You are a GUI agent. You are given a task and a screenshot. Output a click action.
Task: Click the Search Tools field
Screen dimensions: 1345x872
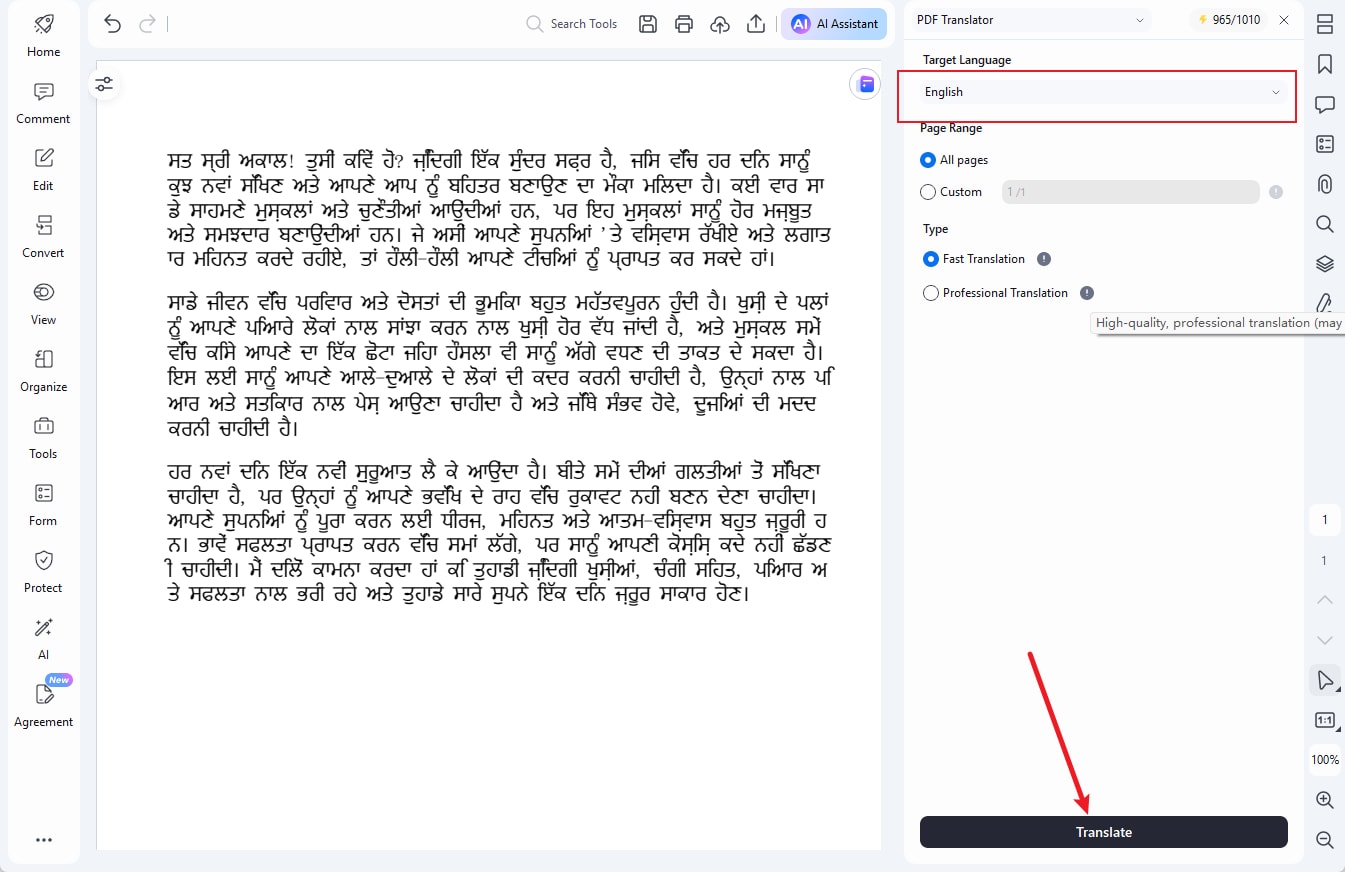(x=572, y=24)
